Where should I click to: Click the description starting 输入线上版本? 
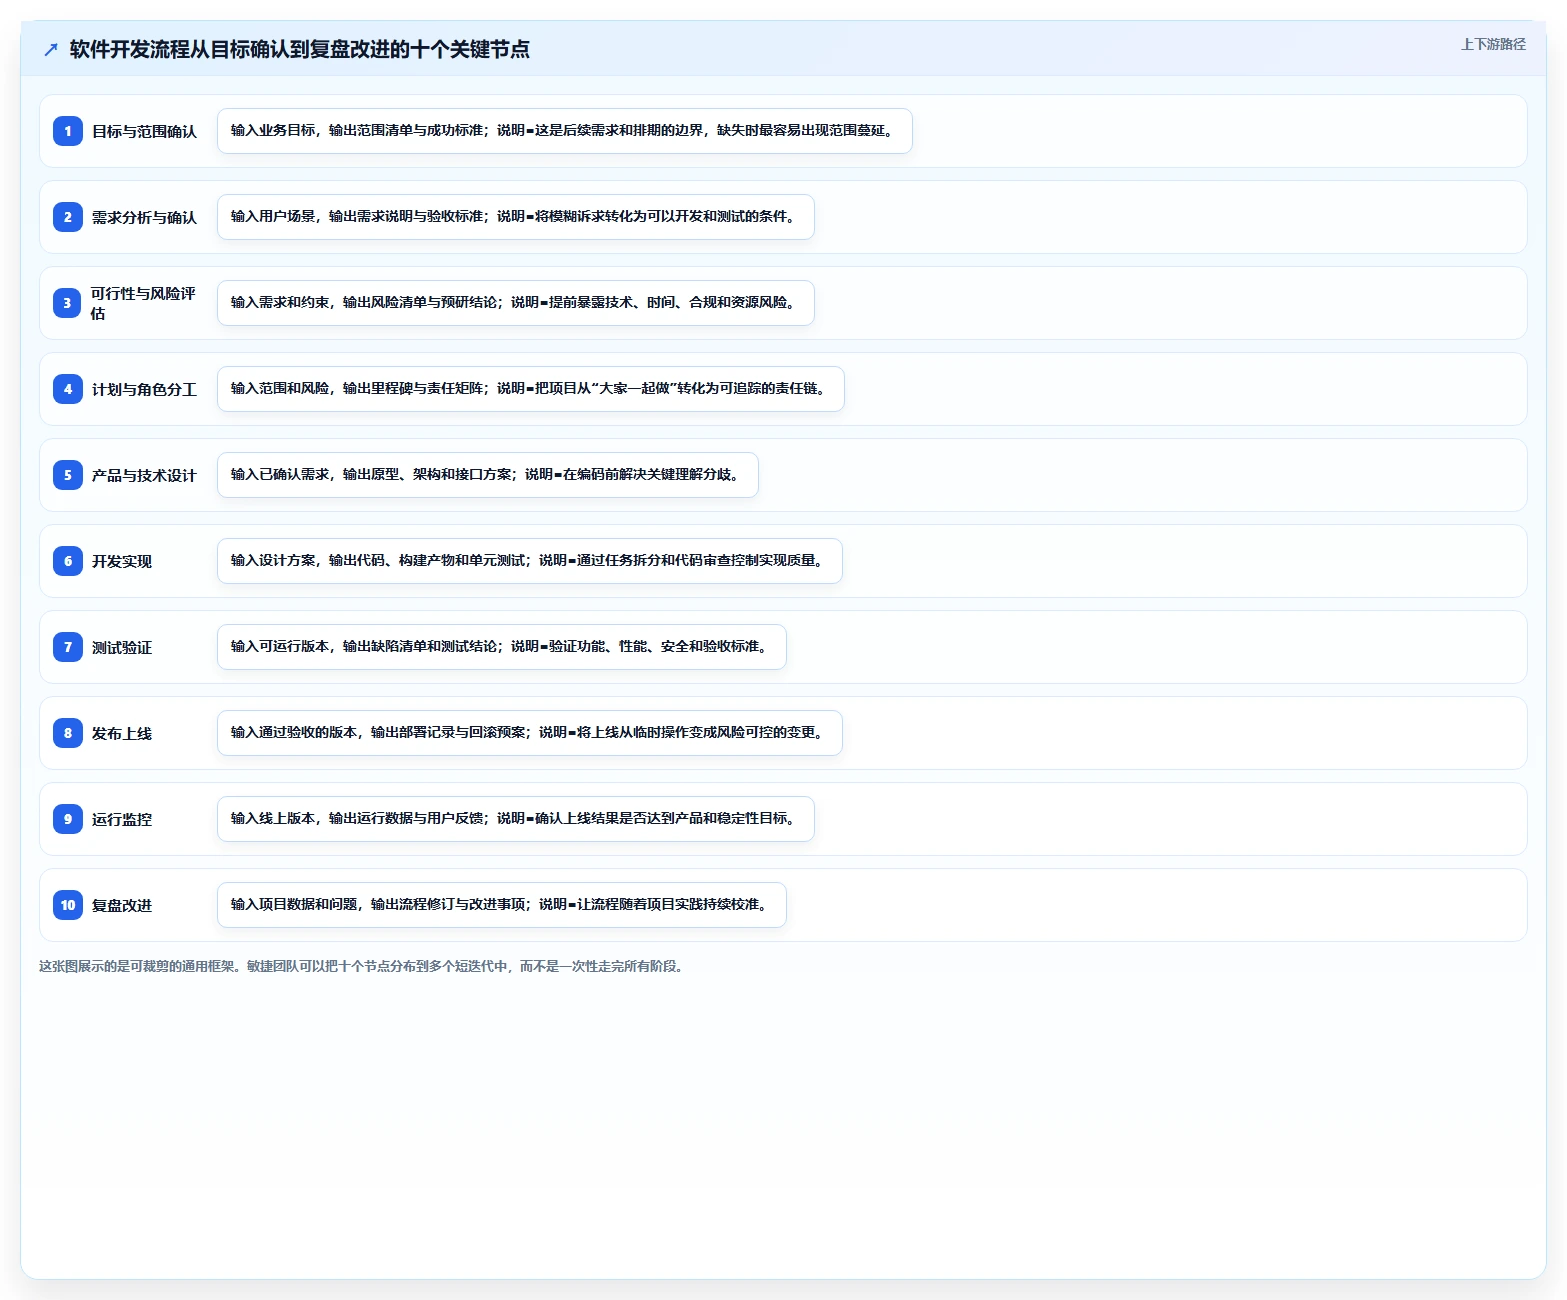point(516,819)
